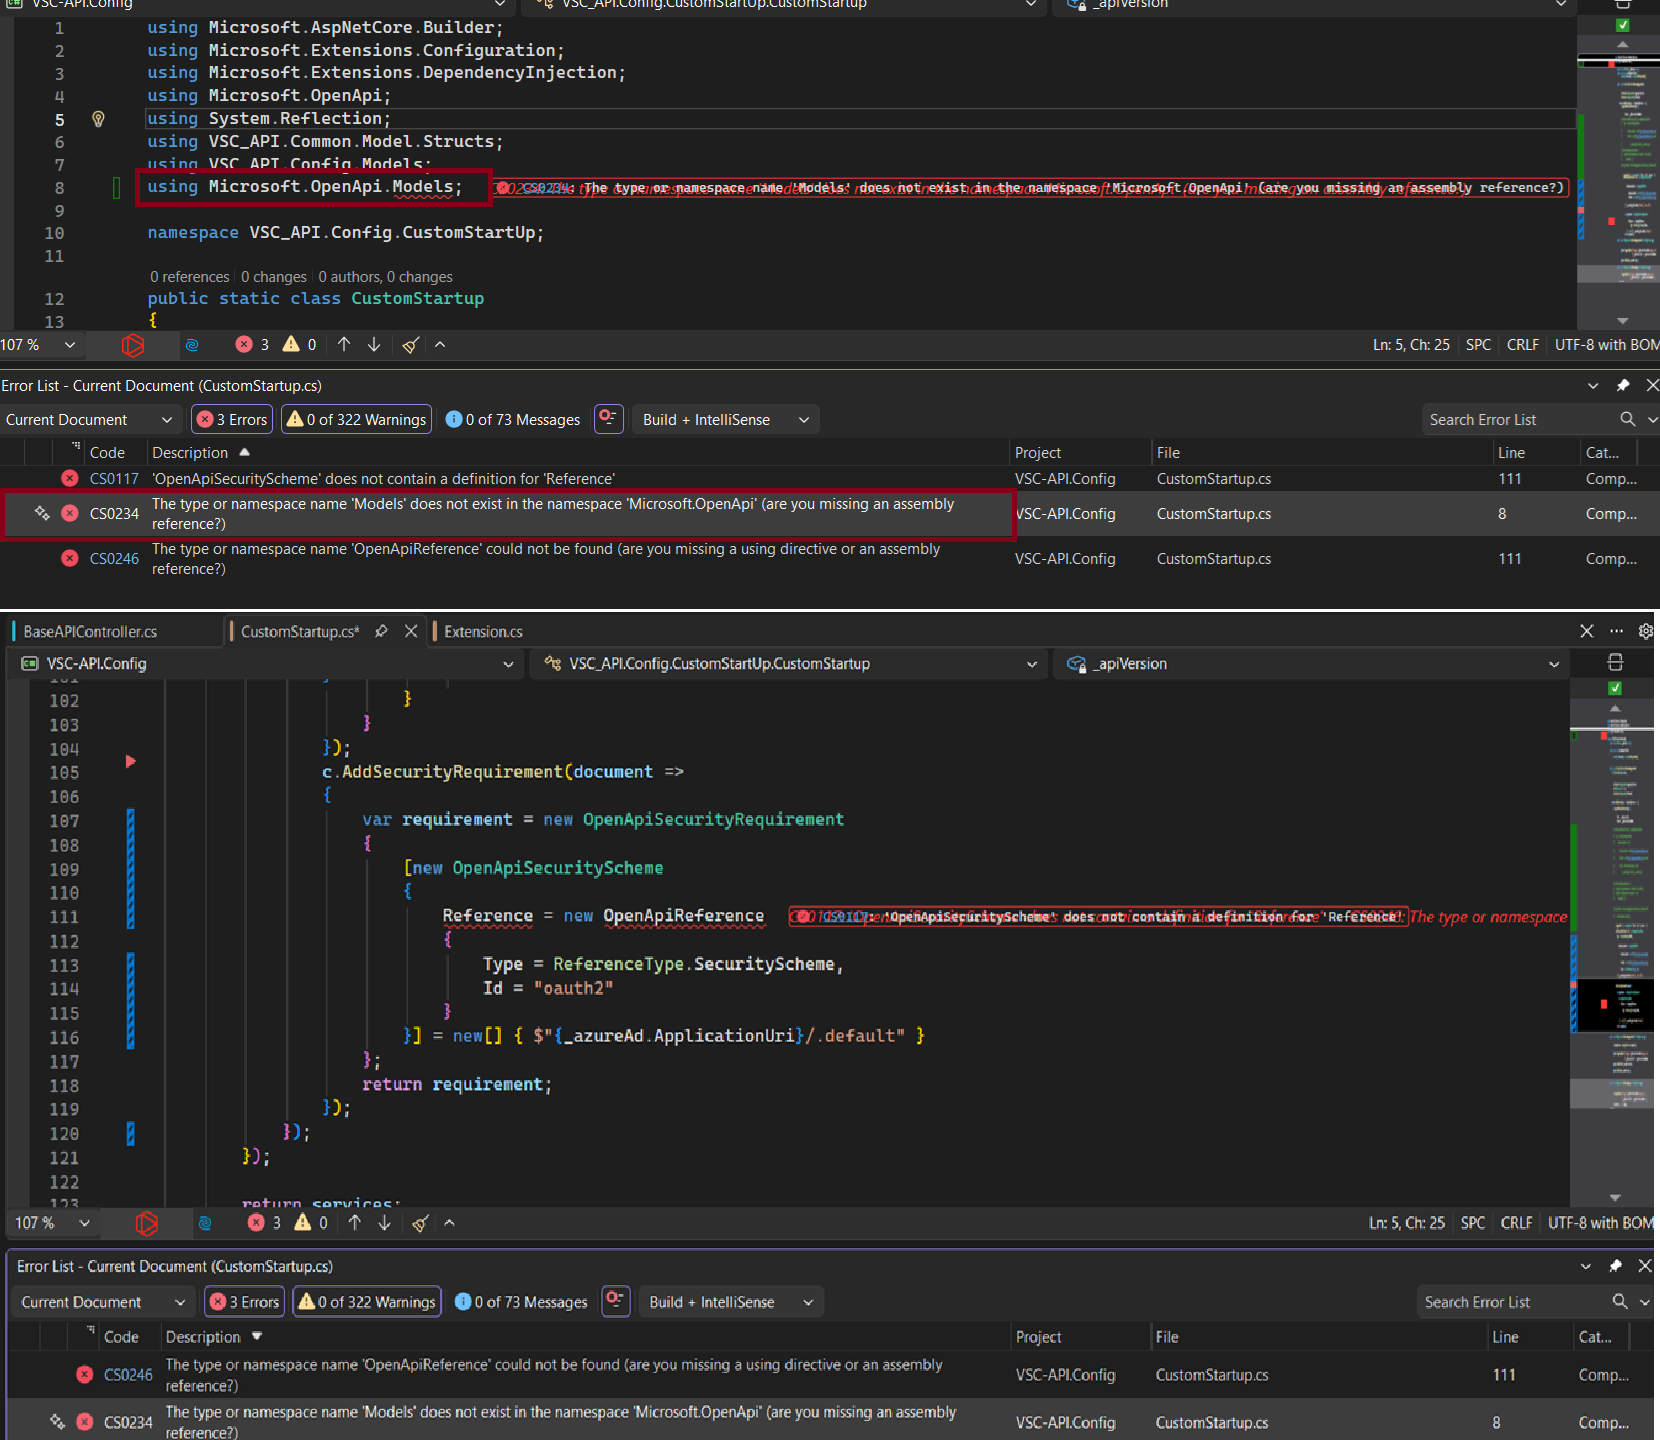This screenshot has width=1660, height=1440.
Task: Open Current Document scope dropdown in upper Error List
Action: click(x=89, y=419)
